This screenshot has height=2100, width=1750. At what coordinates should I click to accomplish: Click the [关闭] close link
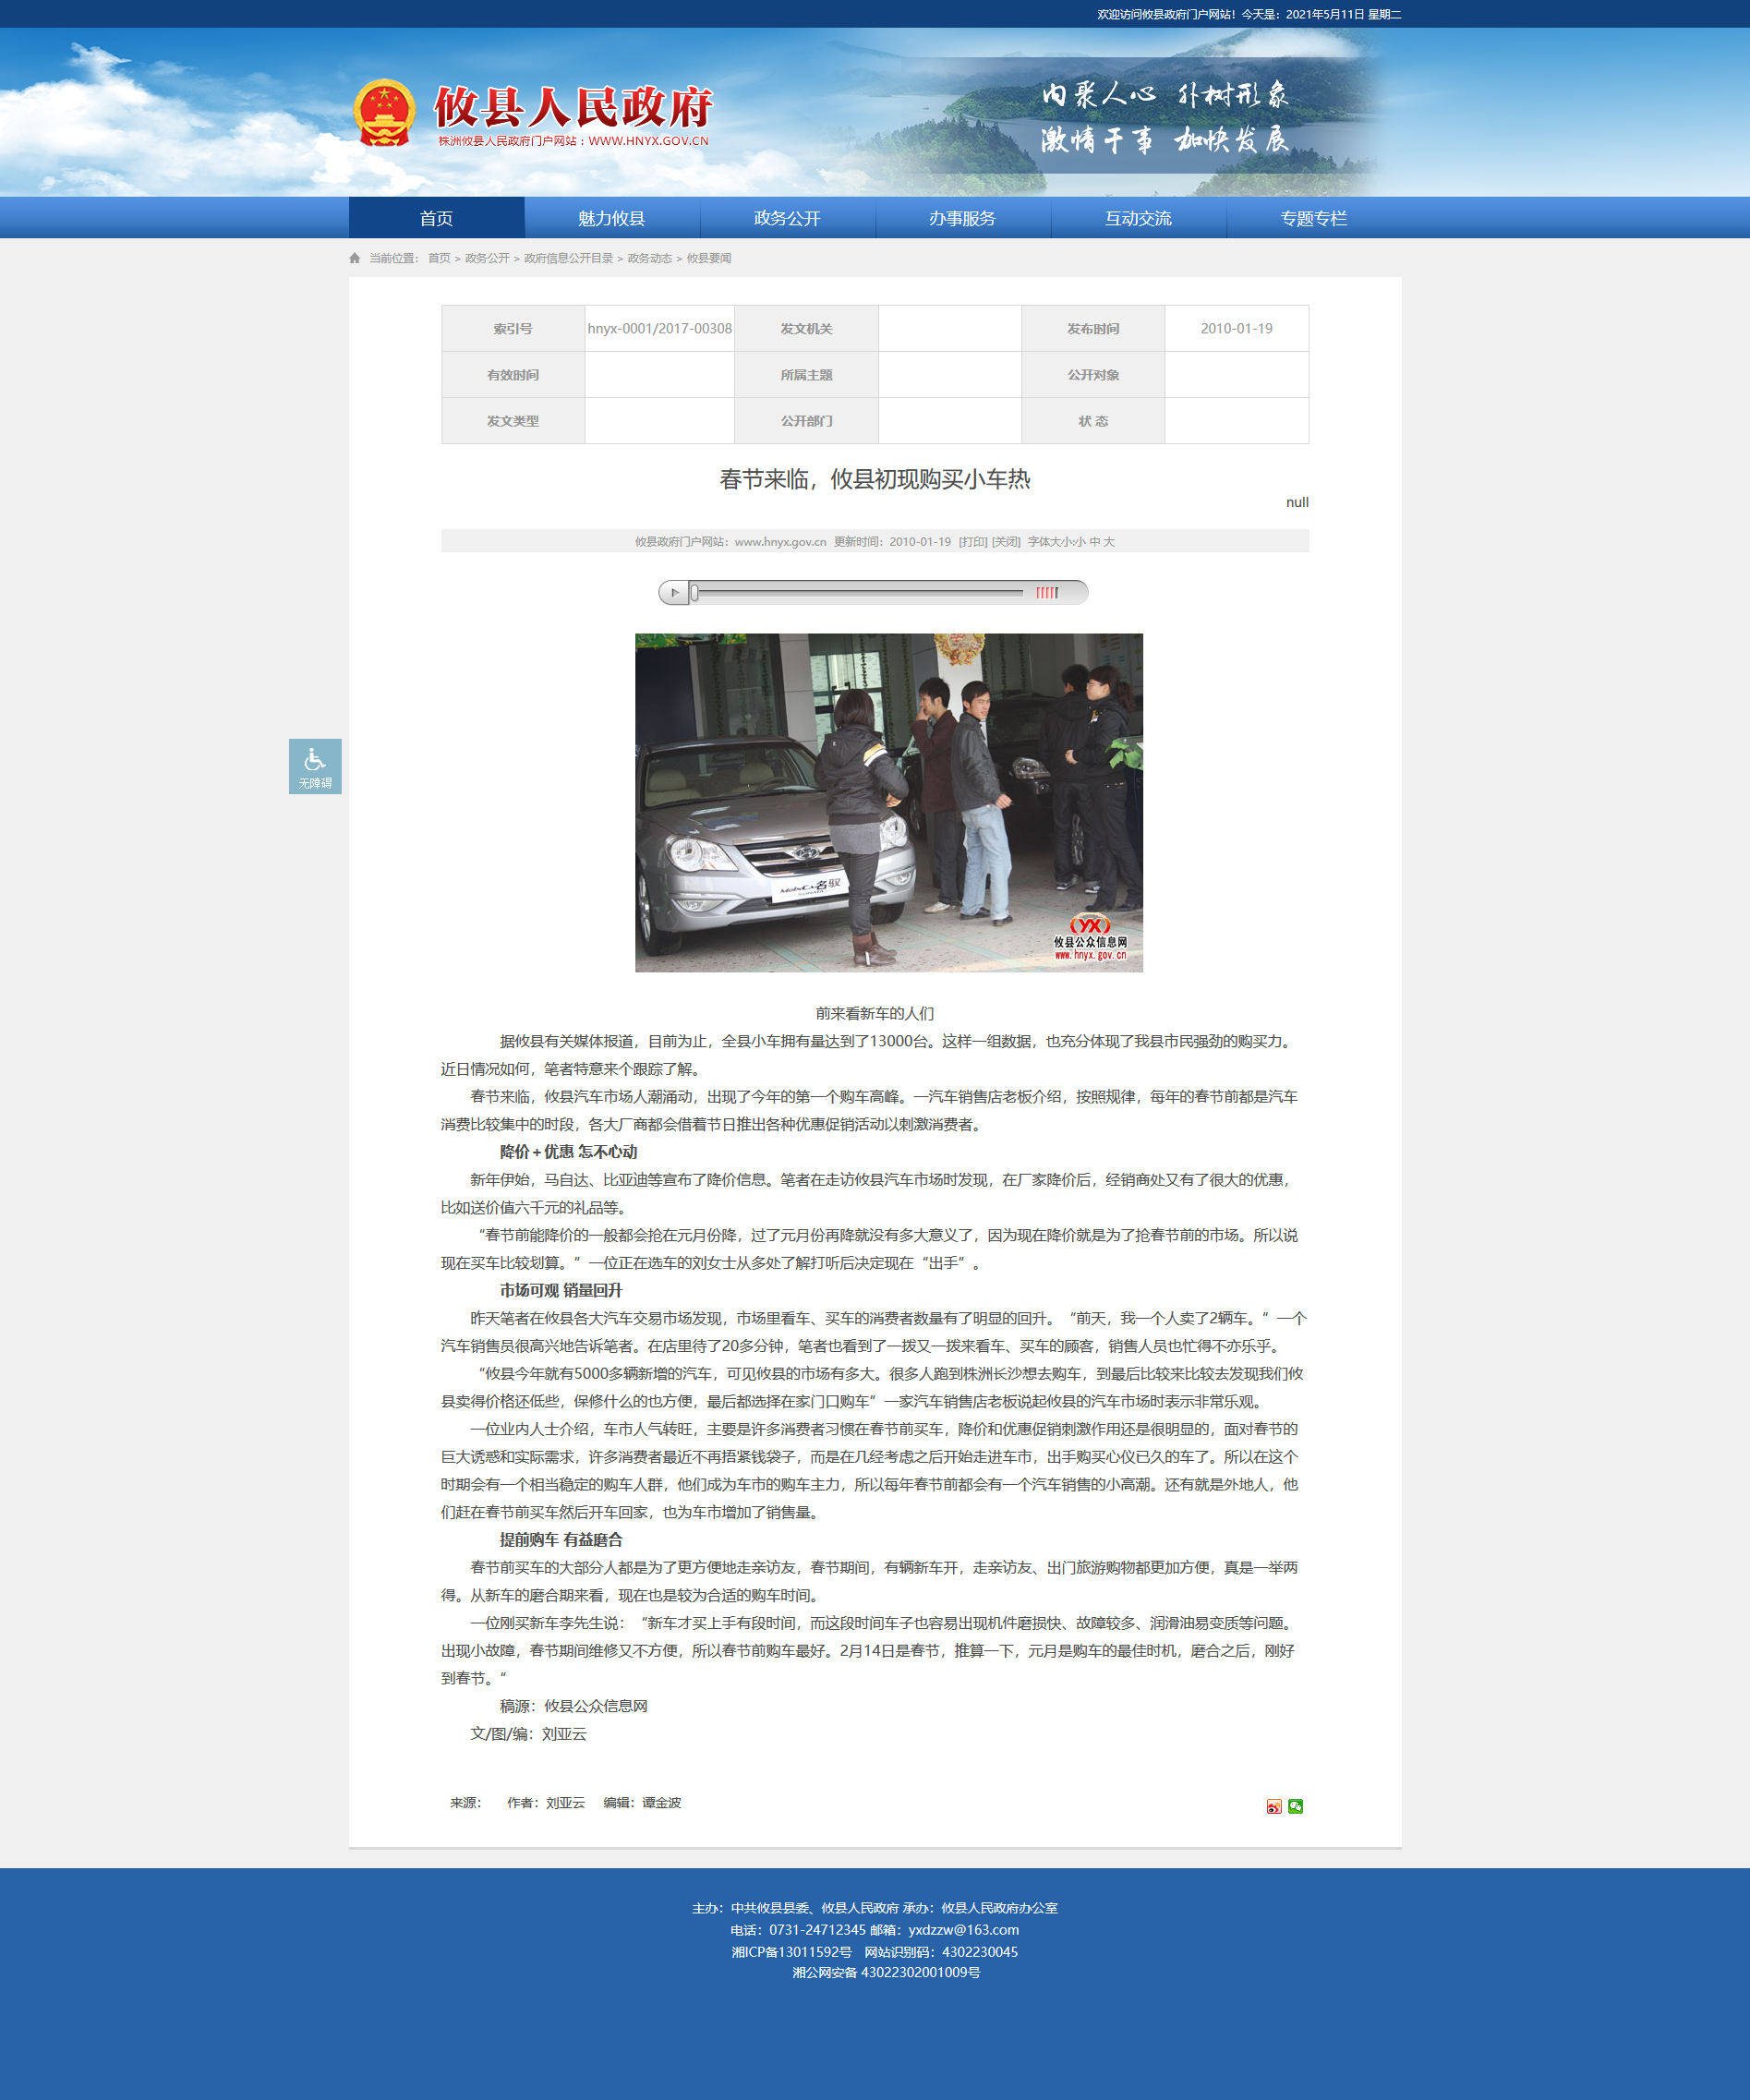click(x=1006, y=542)
